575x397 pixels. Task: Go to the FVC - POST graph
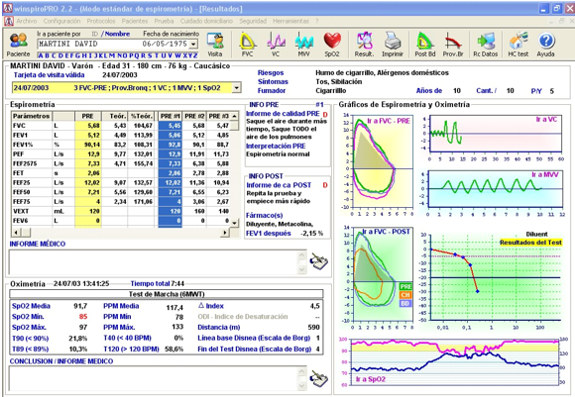386,232
